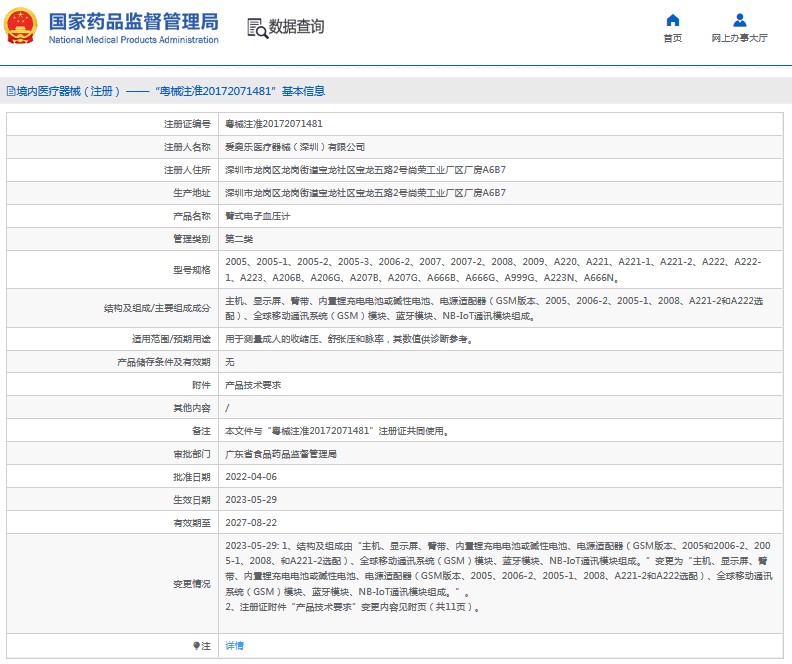This screenshot has height=664, width=792.
Task: Click the 变更情况 label
Action: [x=192, y=584]
